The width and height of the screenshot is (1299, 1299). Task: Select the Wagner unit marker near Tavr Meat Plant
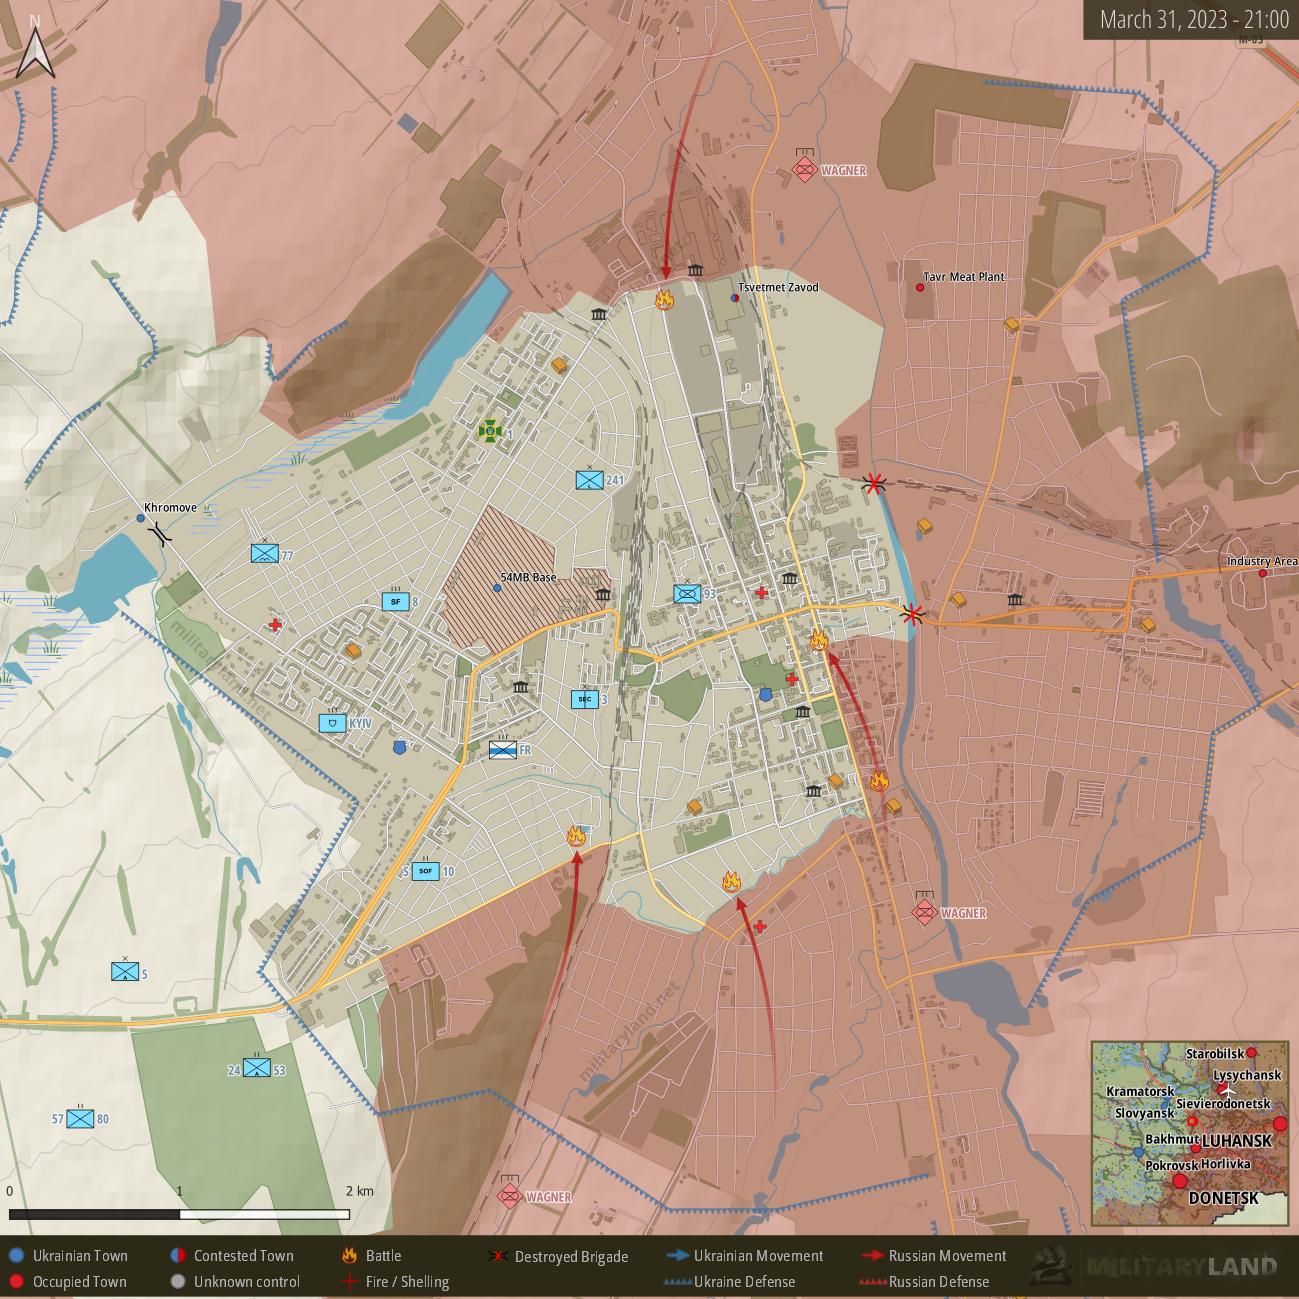[x=805, y=168]
